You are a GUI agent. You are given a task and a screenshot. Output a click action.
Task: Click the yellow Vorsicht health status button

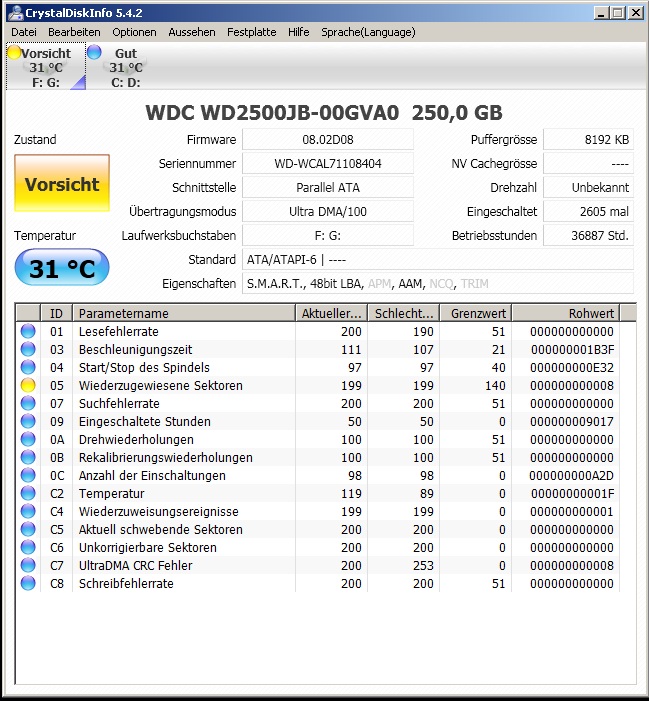62,183
